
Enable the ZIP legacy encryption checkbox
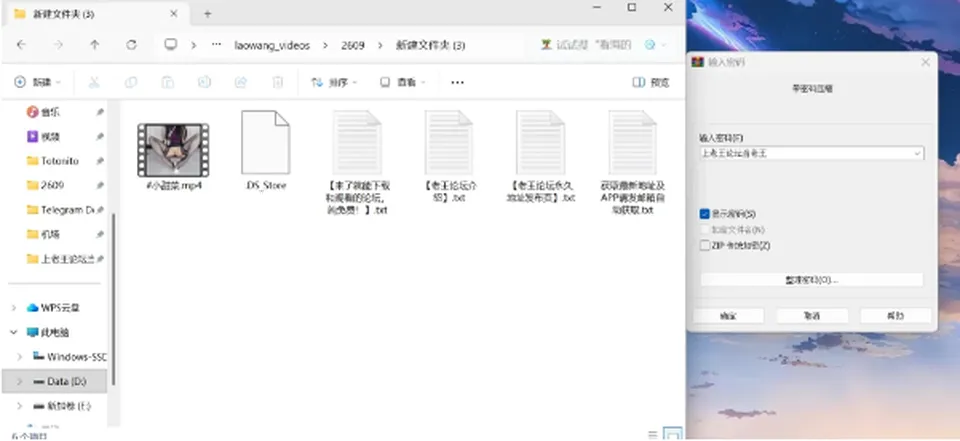(704, 246)
